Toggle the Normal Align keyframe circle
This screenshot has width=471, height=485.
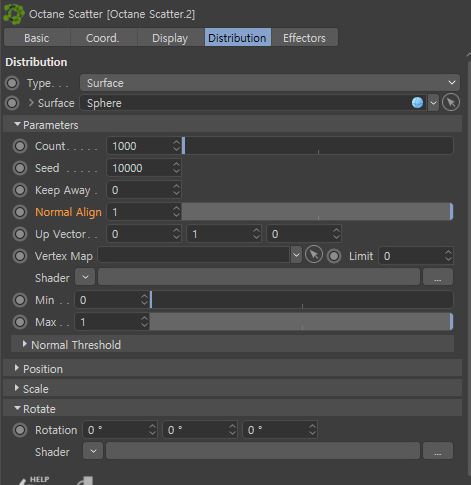coord(20,212)
